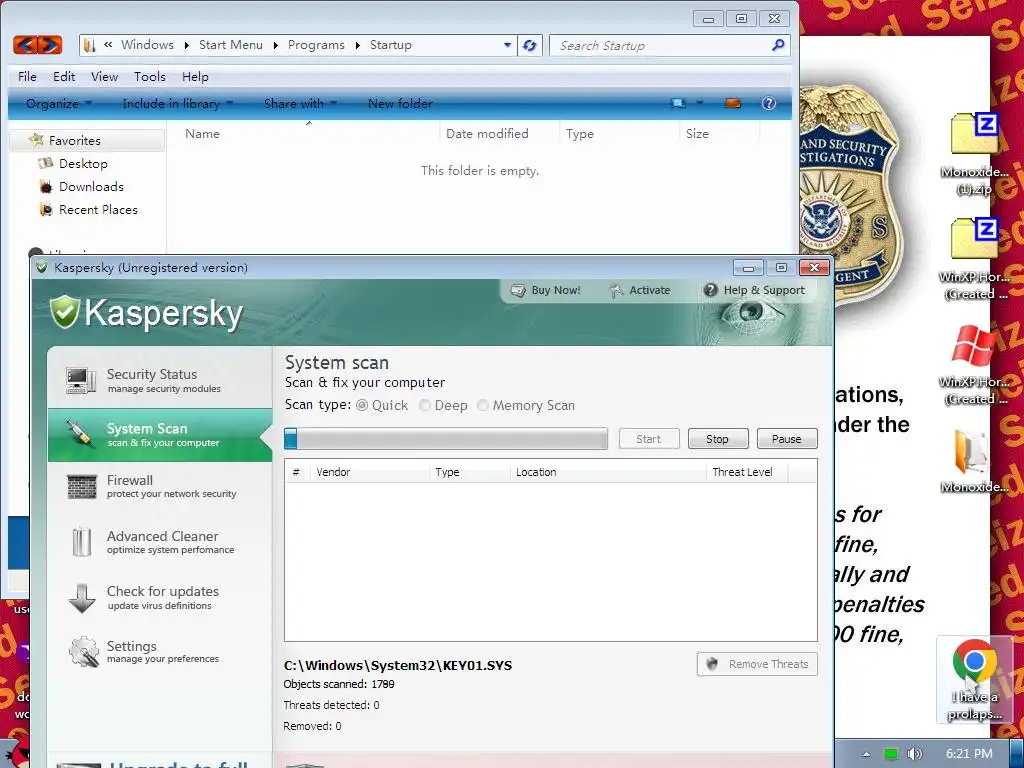Click the Explorer forward arrow button

click(50, 44)
